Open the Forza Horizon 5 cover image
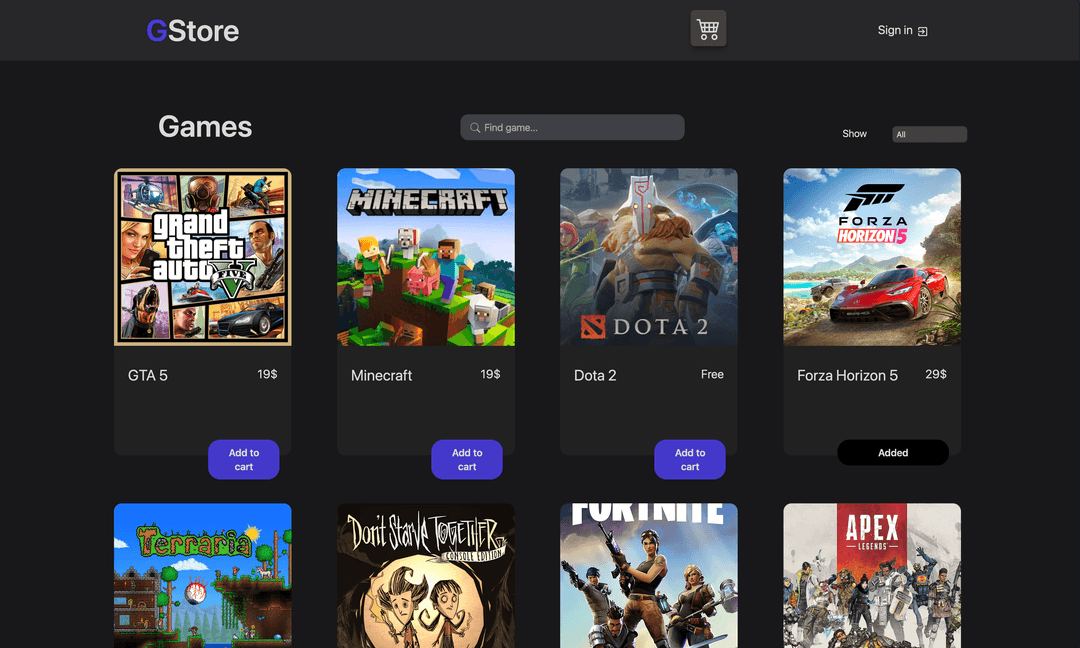This screenshot has width=1080, height=648. pyautogui.click(x=872, y=257)
